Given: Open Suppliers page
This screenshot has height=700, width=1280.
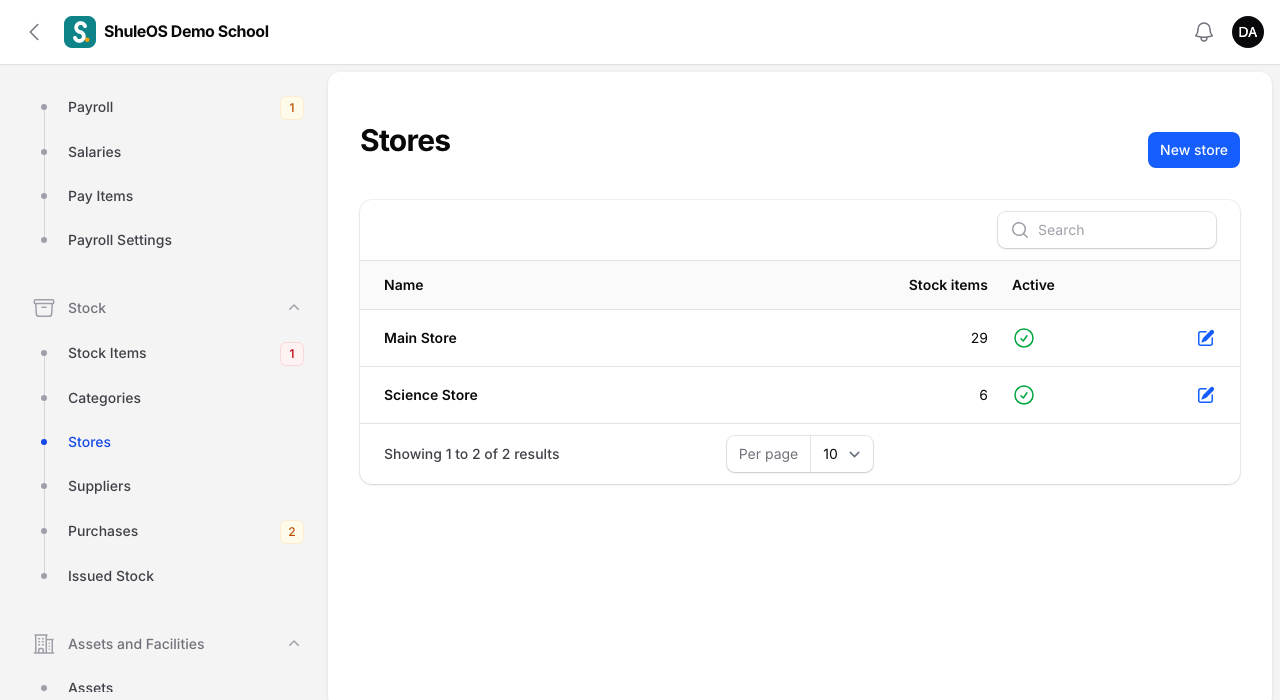Looking at the screenshot, I should pyautogui.click(x=99, y=486).
